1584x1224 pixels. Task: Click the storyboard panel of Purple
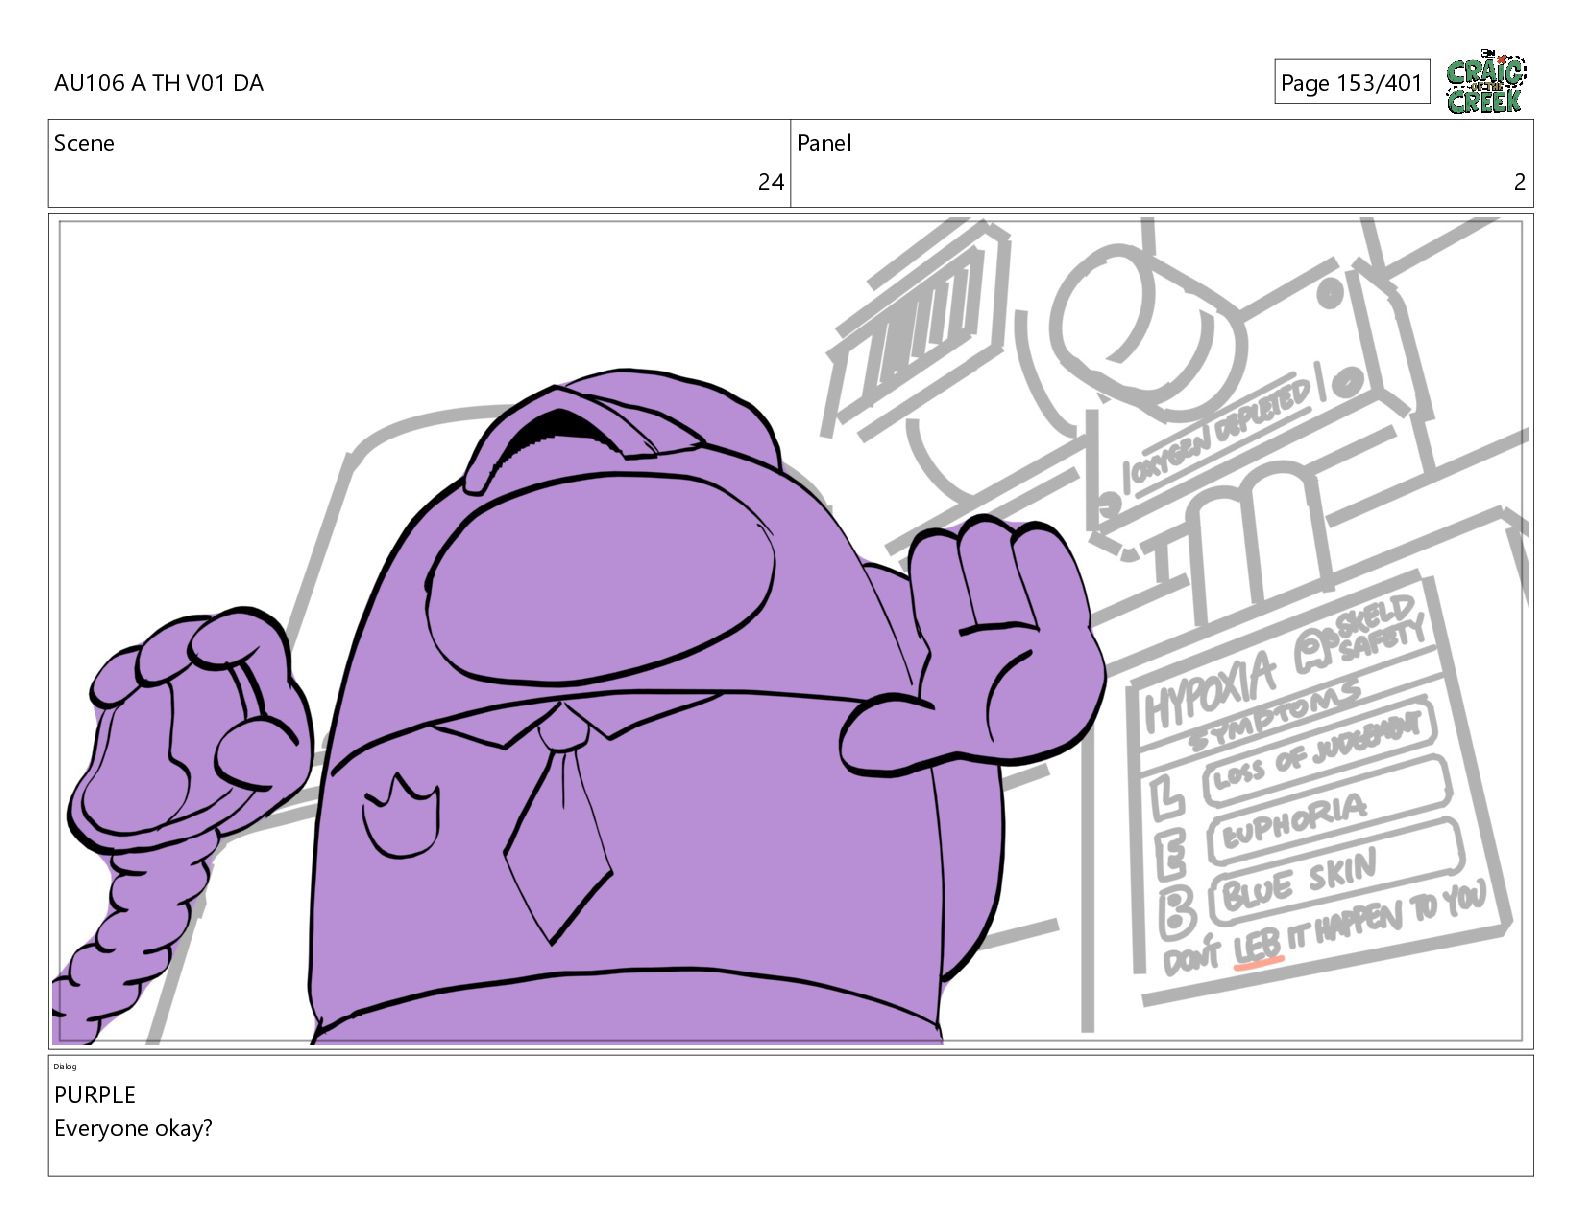(x=790, y=631)
